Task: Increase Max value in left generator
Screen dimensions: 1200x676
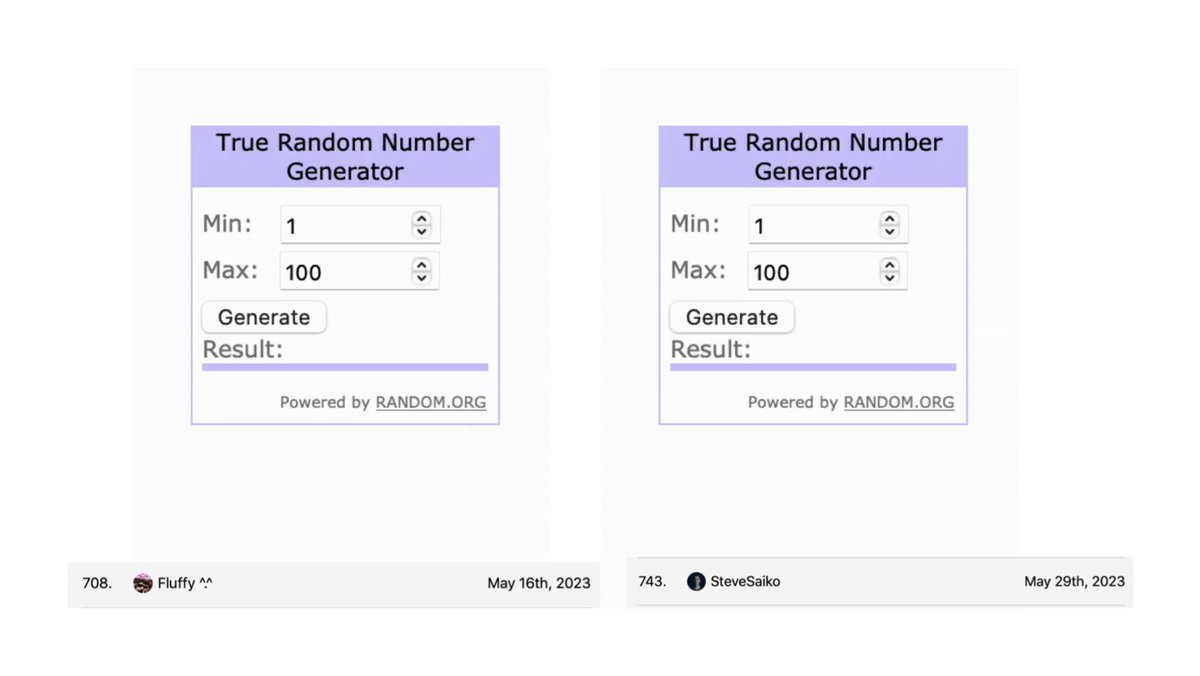Action: (422, 264)
